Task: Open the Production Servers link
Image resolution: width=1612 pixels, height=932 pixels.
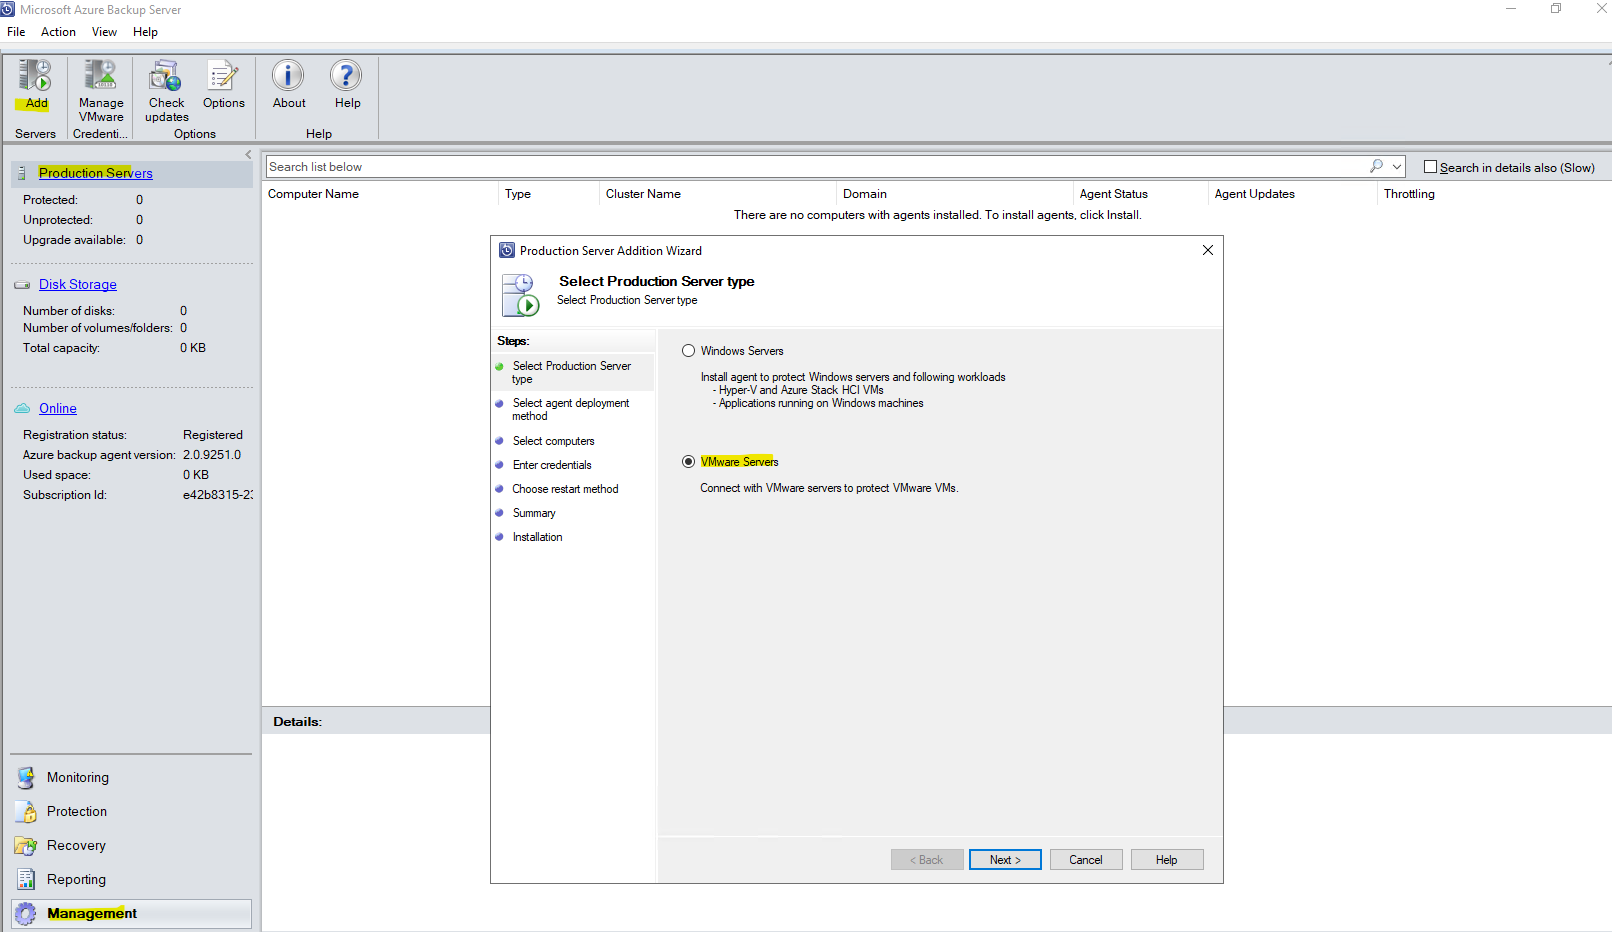Action: 96,173
